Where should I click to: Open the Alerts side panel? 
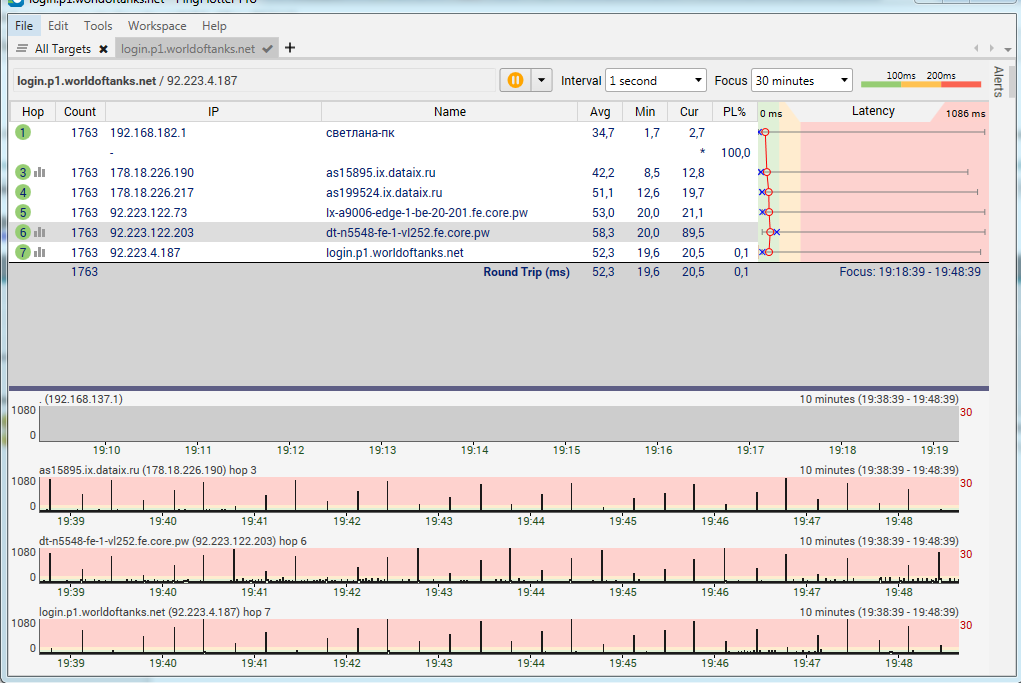point(997,82)
